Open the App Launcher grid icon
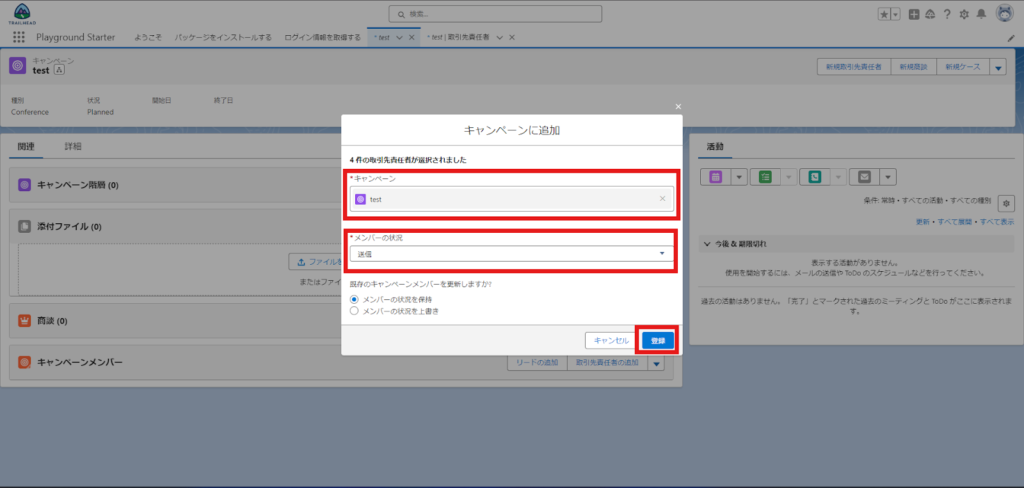Screen dimensions: 1024x488 click(19, 37)
